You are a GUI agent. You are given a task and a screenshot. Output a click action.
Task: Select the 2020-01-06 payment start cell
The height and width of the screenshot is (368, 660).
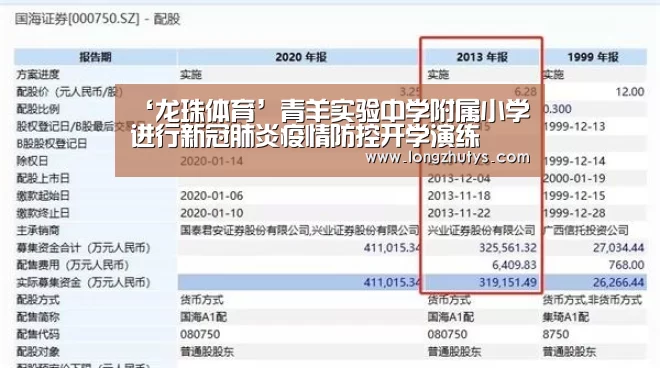212,196
